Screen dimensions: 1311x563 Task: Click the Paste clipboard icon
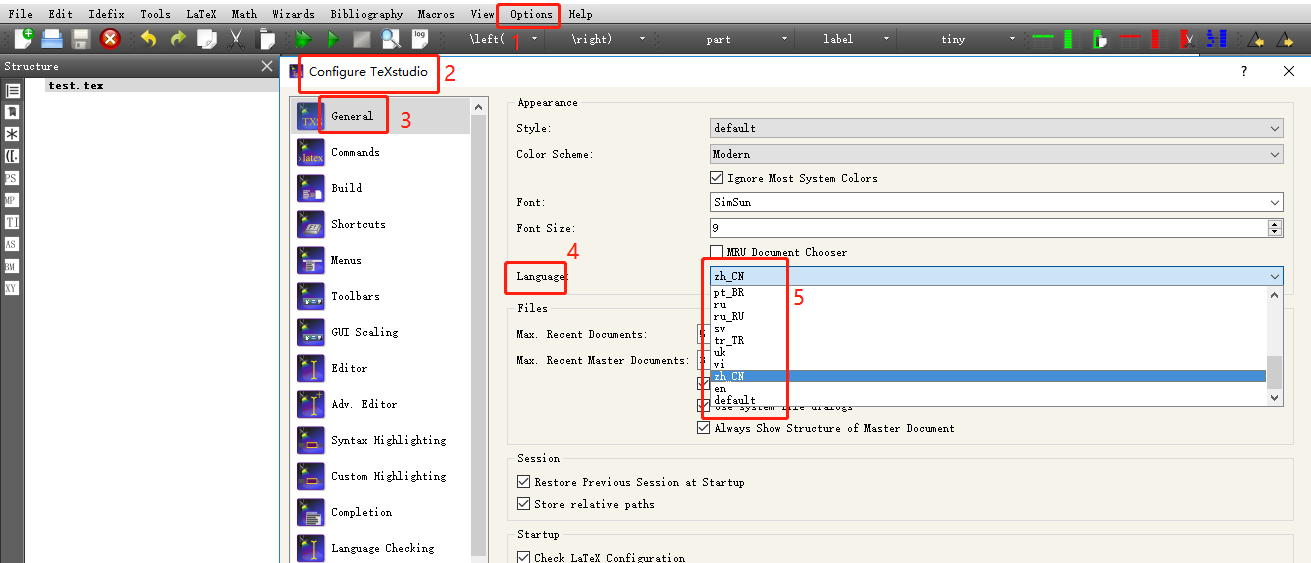pyautogui.click(x=266, y=39)
